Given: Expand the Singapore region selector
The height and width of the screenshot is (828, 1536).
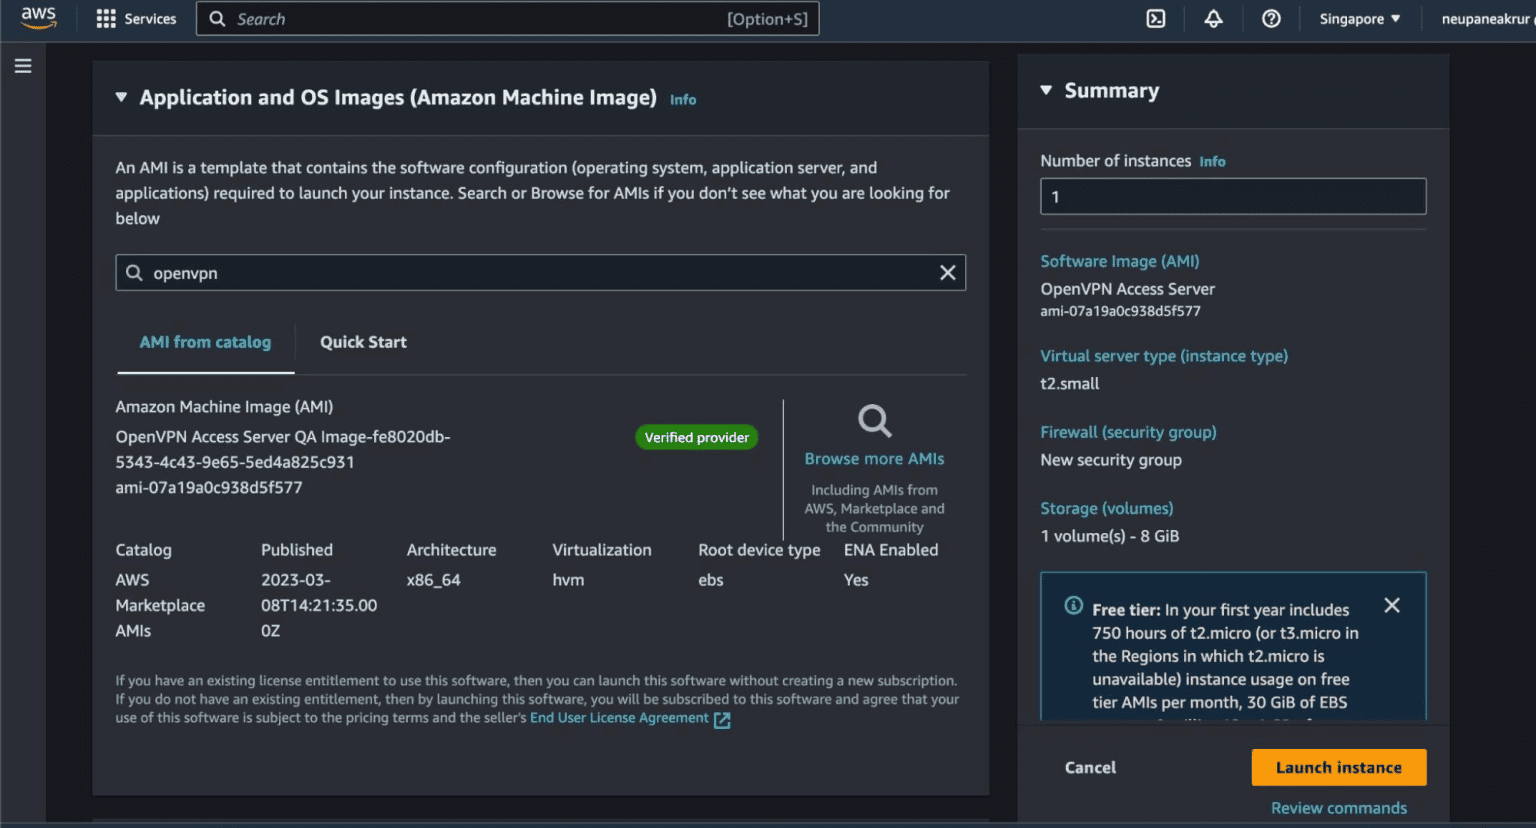Looking at the screenshot, I should [x=1357, y=18].
